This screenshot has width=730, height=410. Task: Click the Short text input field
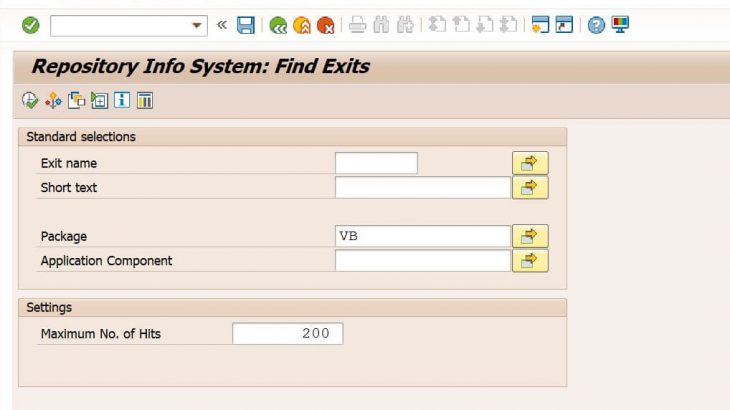click(423, 188)
